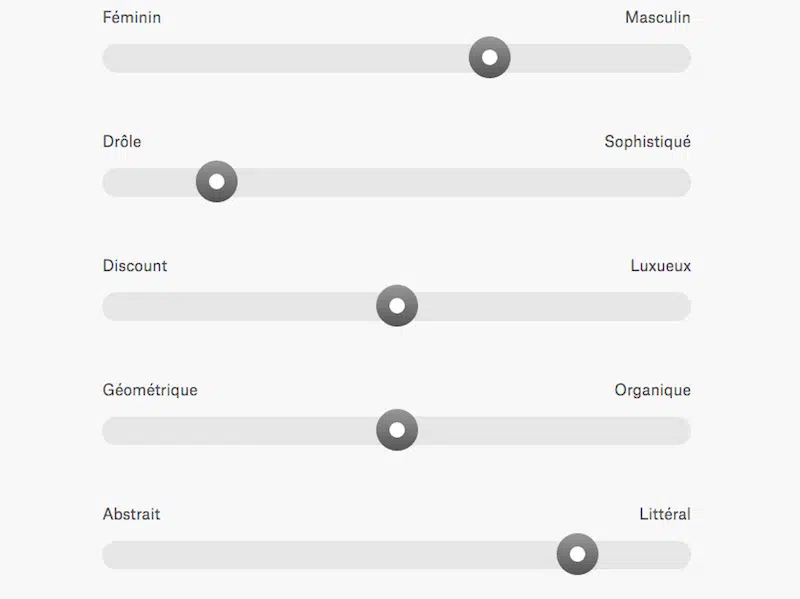The image size is (800, 599).
Task: Set the Abstrait–Littéral slider track to far left
Action: (x=112, y=554)
